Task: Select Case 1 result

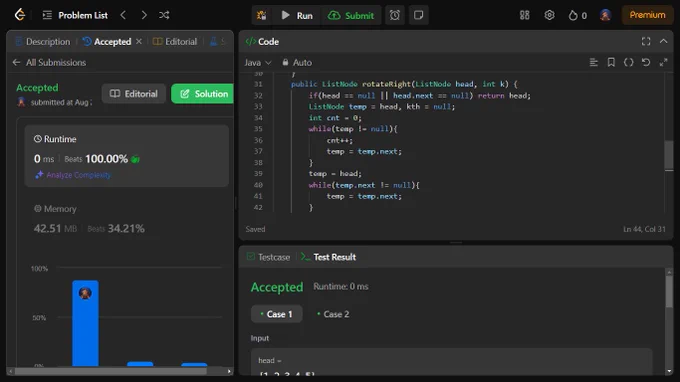Action: [276, 314]
